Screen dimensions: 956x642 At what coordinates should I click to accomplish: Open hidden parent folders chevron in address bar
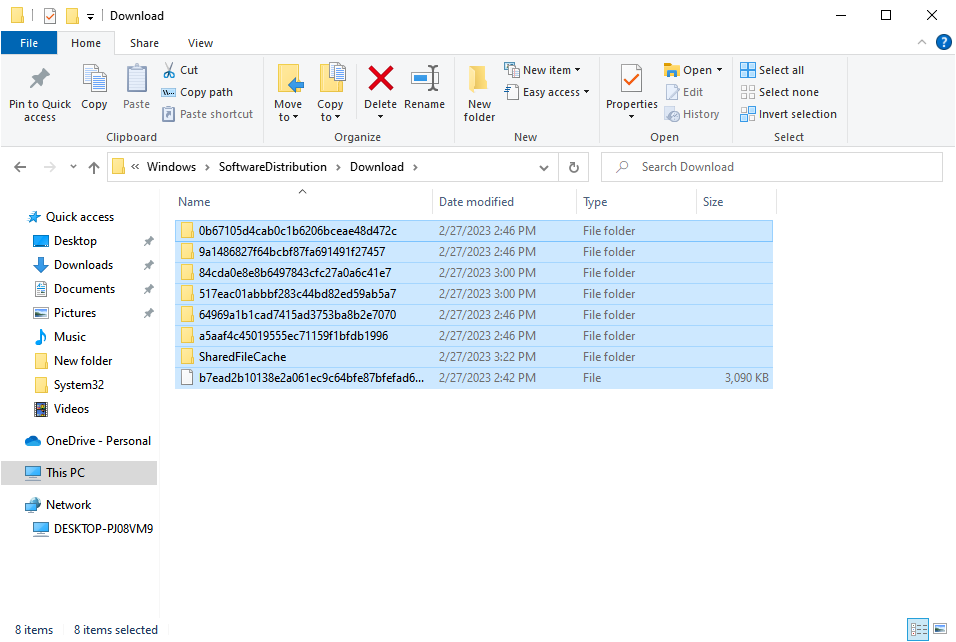[135, 167]
